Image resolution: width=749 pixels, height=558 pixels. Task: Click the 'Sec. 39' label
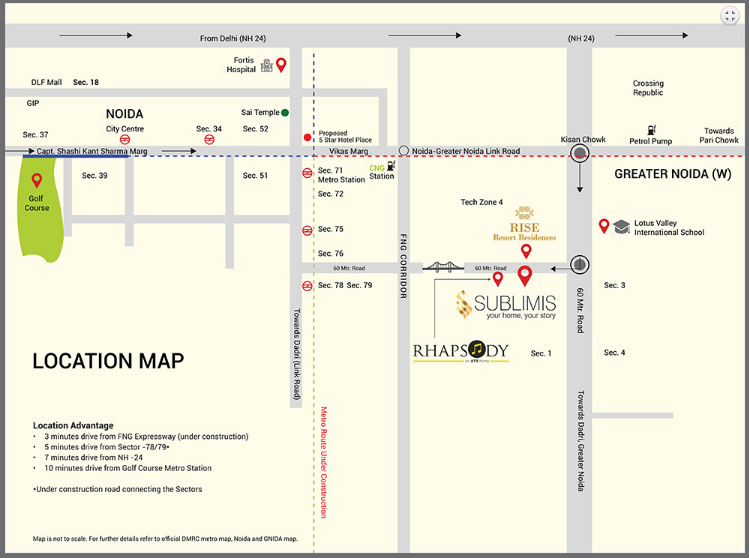point(94,175)
